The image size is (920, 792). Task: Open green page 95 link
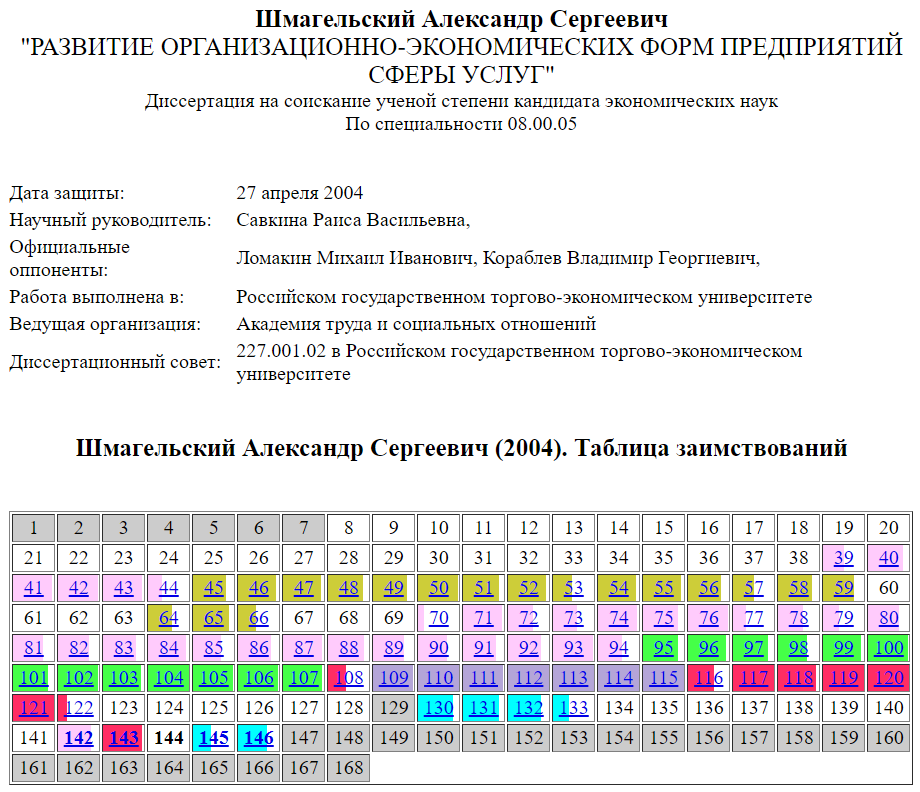tap(664, 647)
